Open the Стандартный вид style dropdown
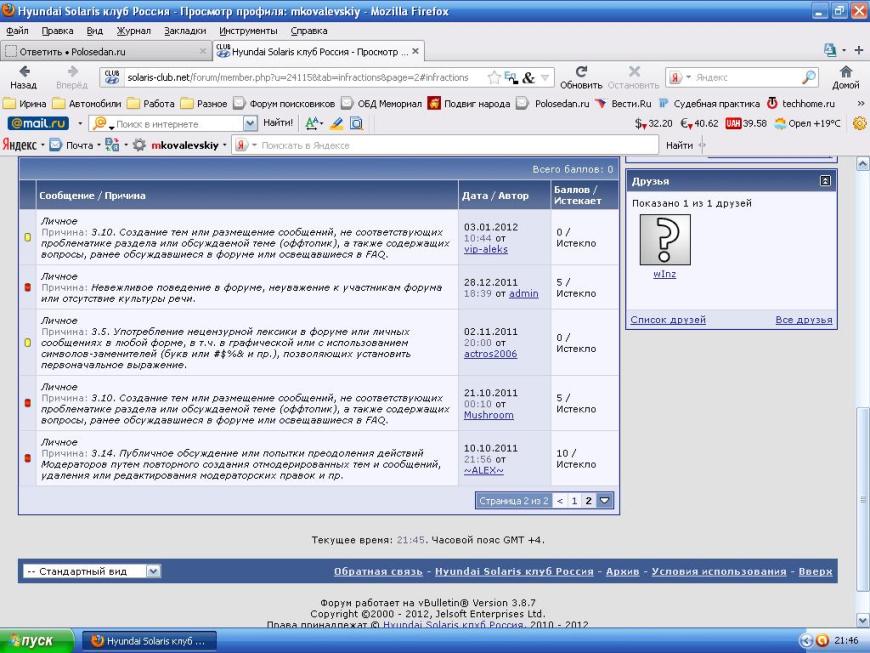 pos(153,571)
